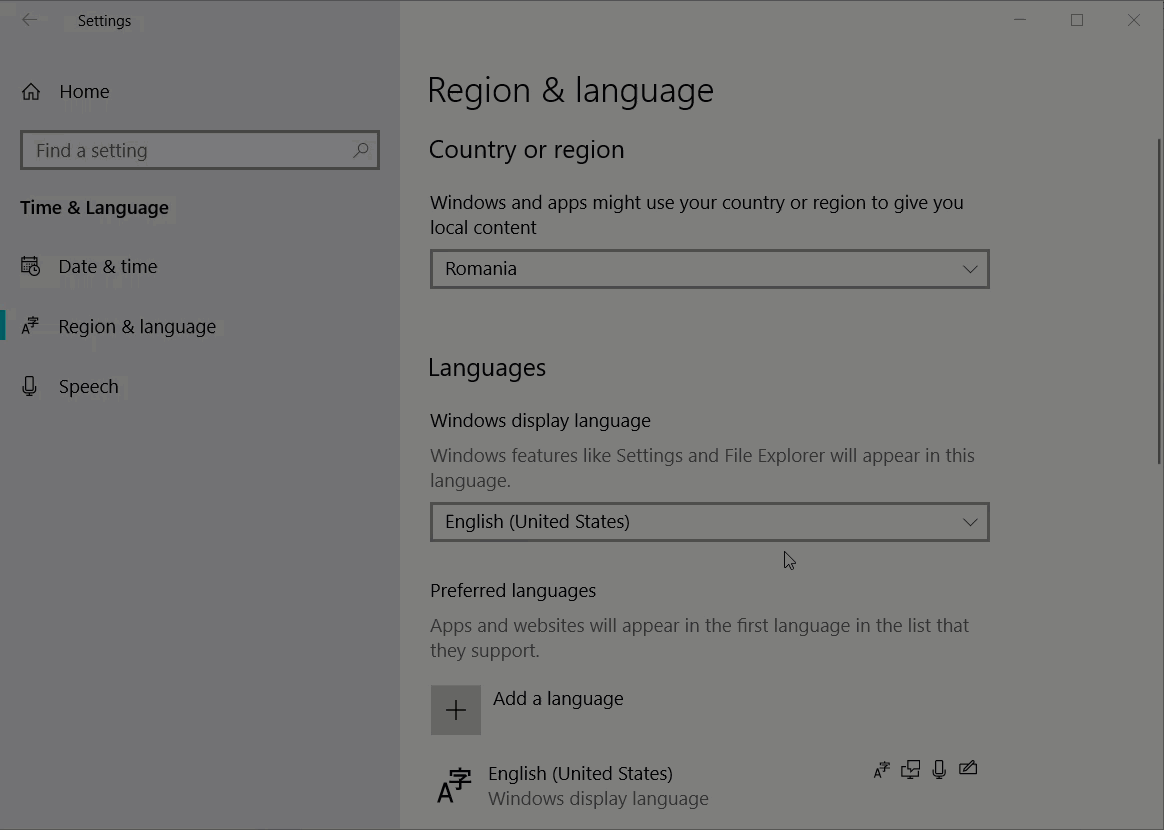Click the plus icon to add a language
This screenshot has height=830, width=1164.
point(456,710)
